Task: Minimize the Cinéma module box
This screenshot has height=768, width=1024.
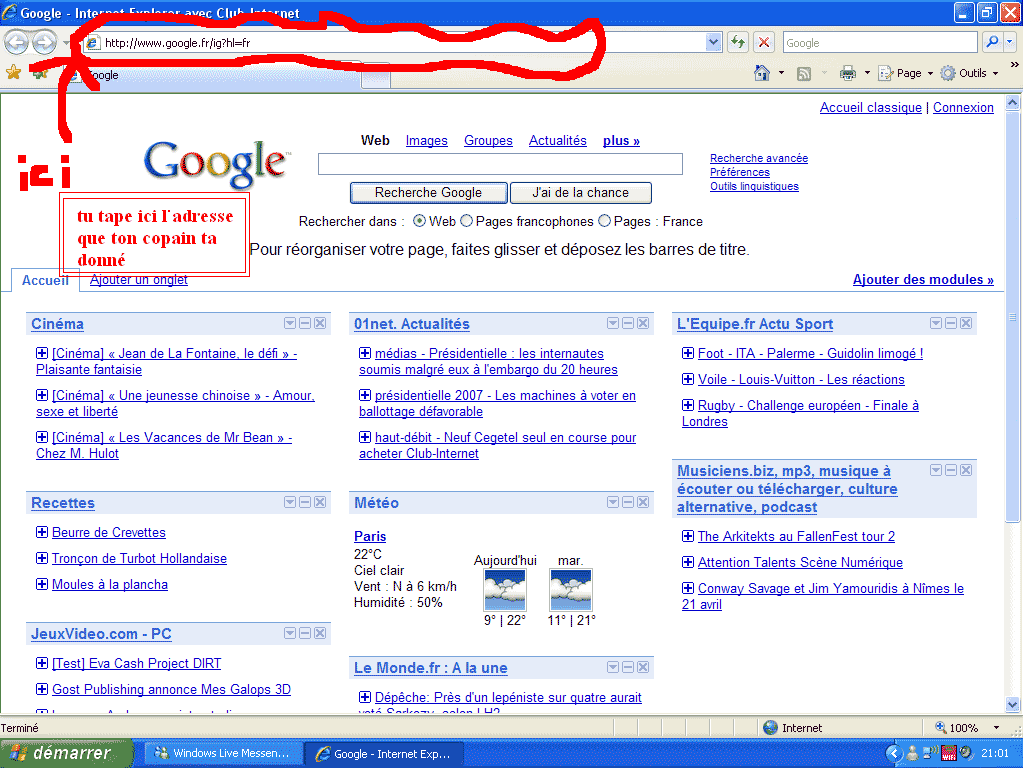Action: [305, 323]
